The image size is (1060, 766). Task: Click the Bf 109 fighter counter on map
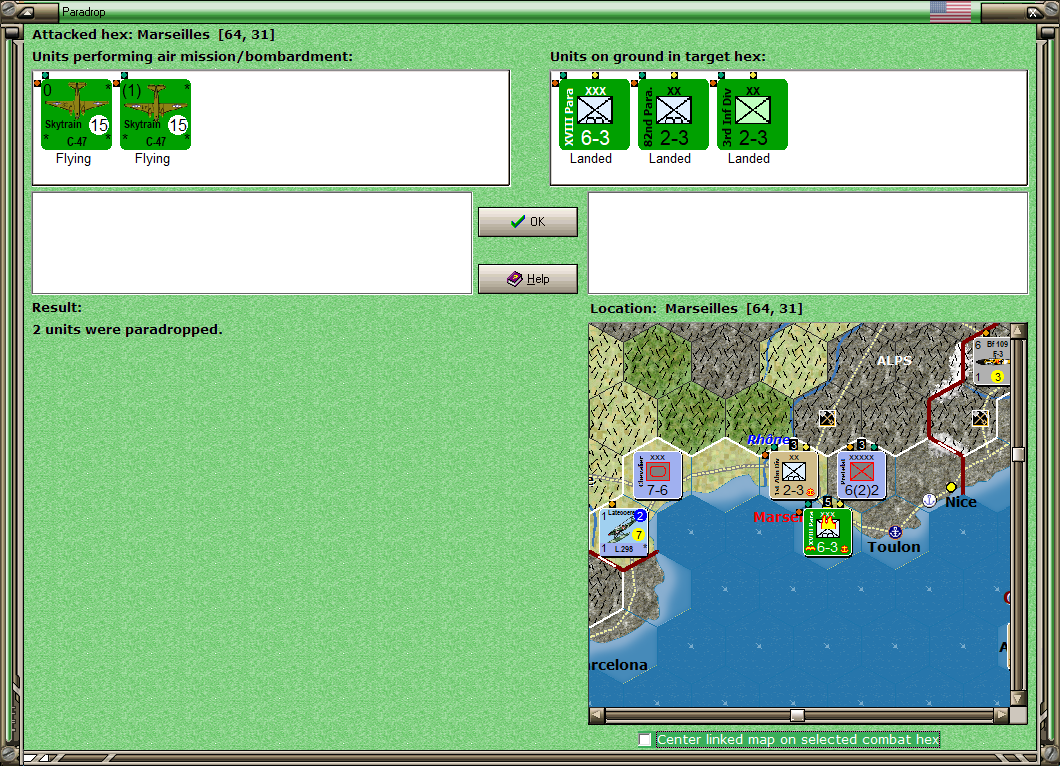click(x=992, y=361)
